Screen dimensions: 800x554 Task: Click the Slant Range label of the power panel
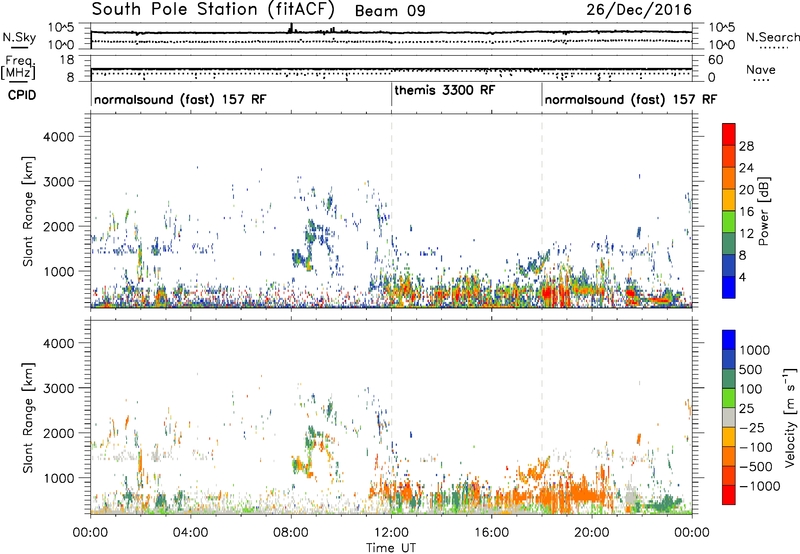[x=28, y=211]
